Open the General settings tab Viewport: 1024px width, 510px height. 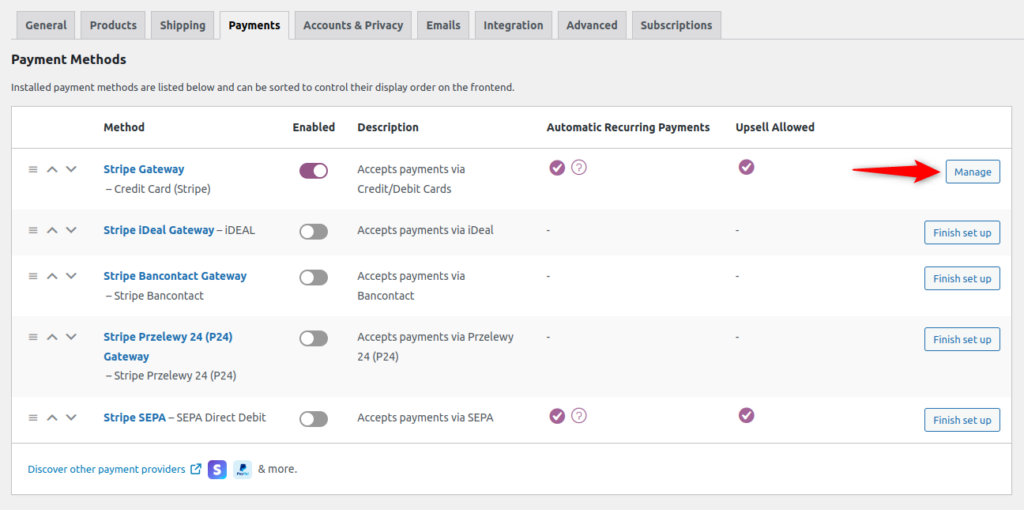pyautogui.click(x=46, y=25)
